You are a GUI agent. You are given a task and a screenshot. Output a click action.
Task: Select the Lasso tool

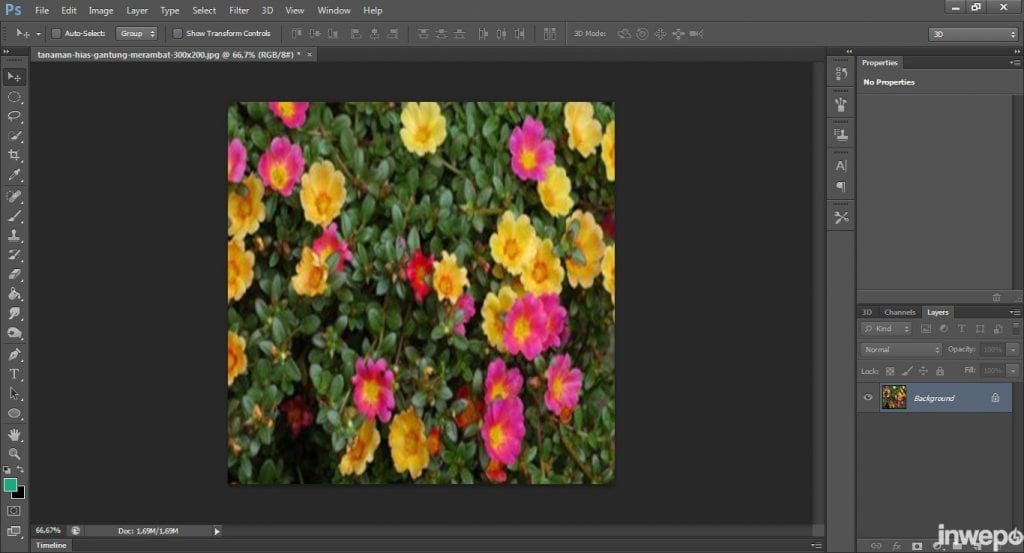14,116
